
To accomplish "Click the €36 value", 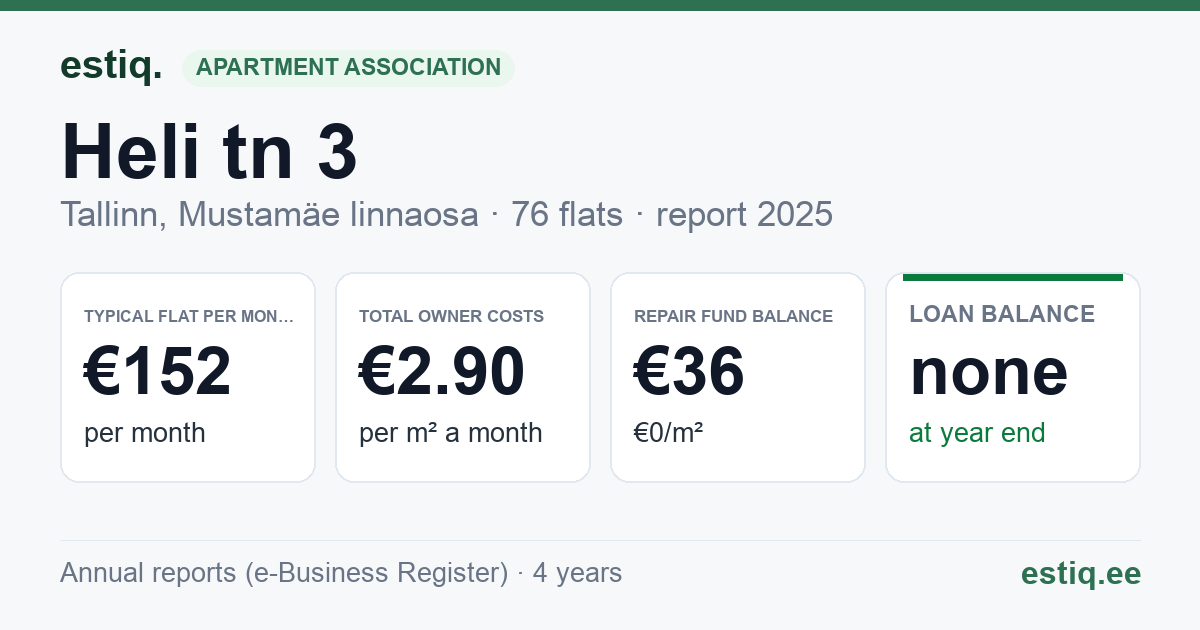I will point(689,371).
